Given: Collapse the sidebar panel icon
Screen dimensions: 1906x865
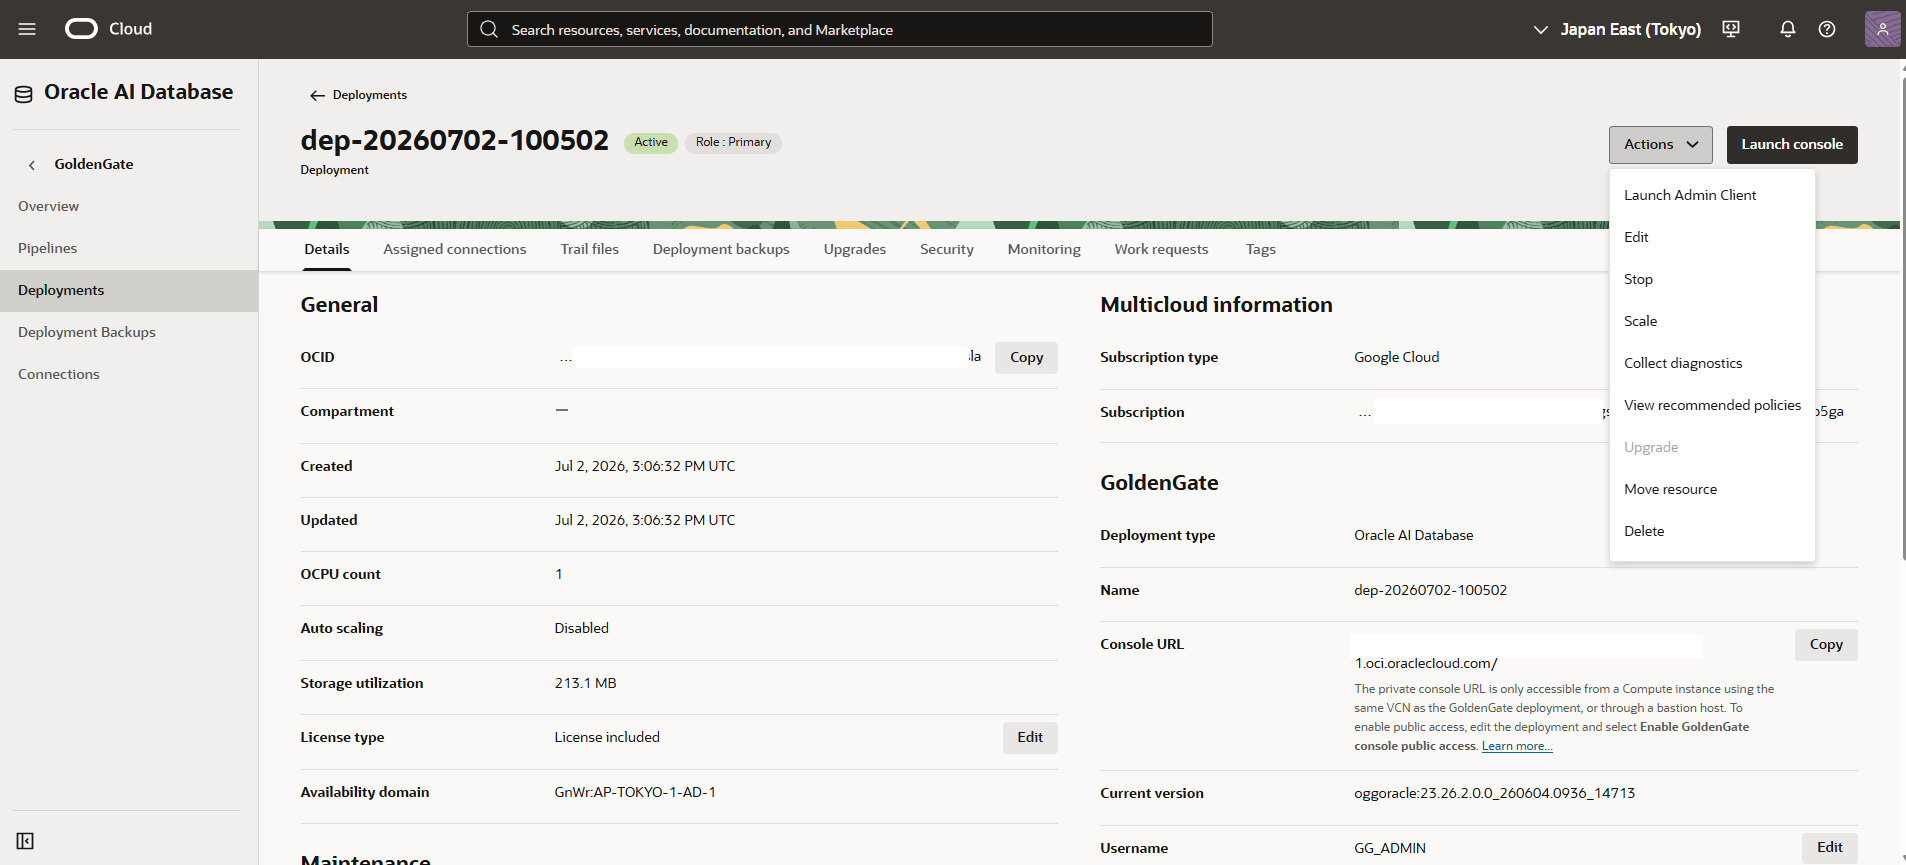Looking at the screenshot, I should (x=25, y=841).
